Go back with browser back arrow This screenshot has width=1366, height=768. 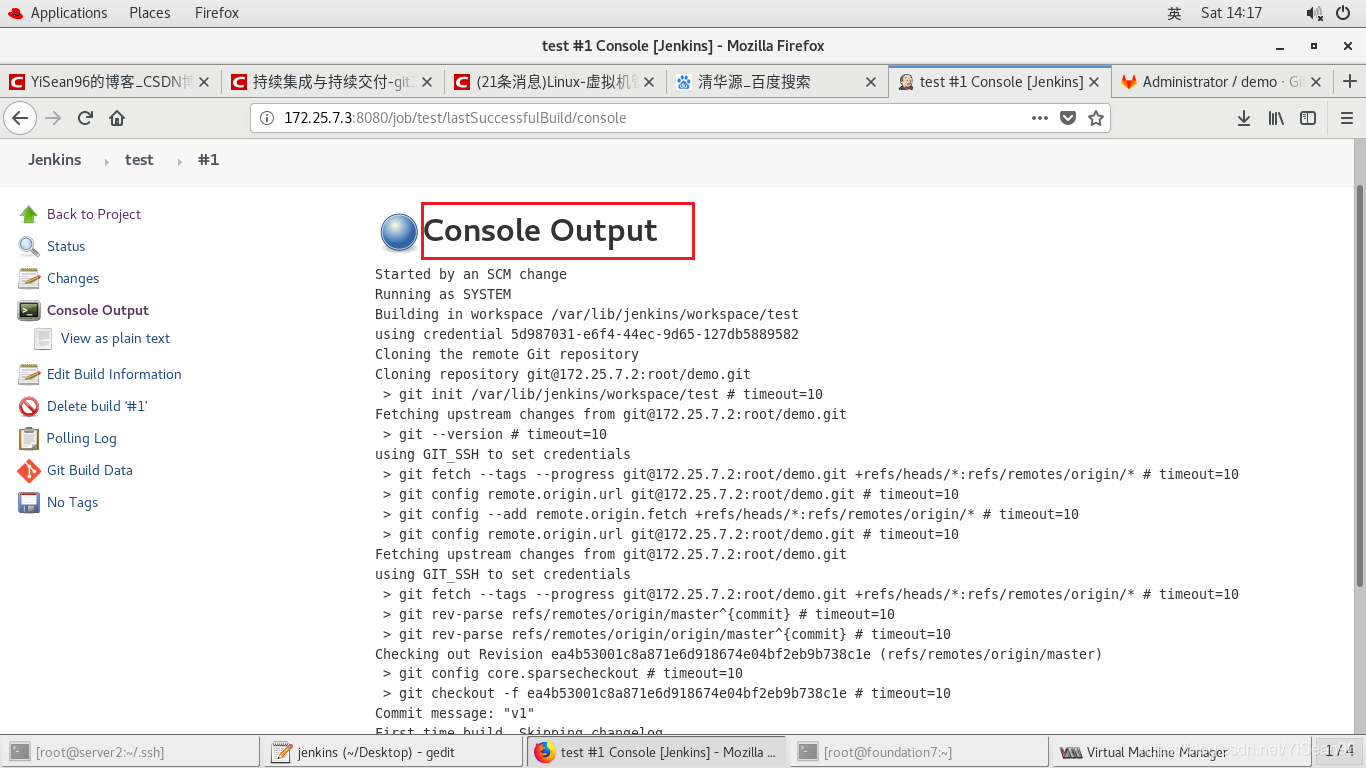point(20,118)
